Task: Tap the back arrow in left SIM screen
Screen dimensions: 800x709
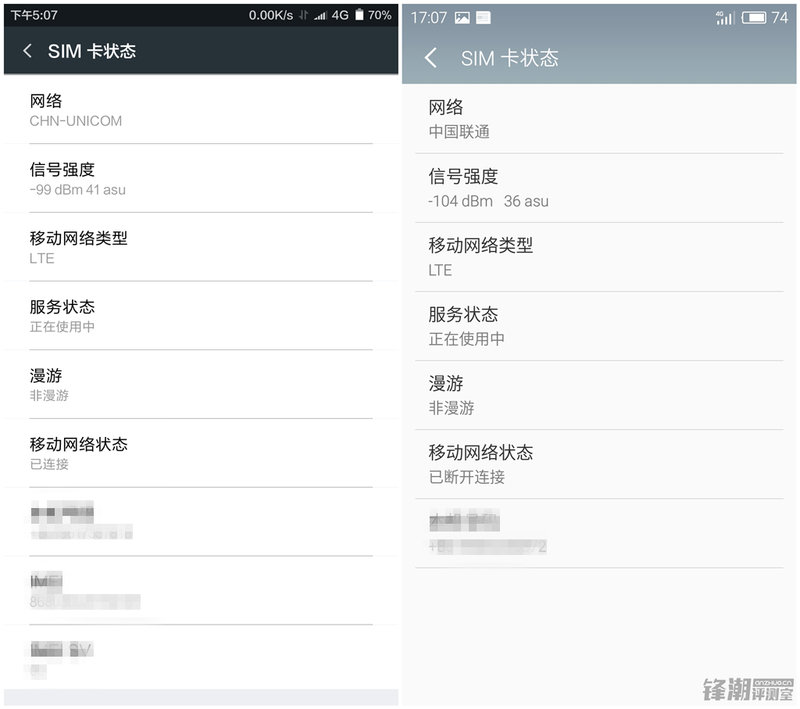Action: click(x=28, y=50)
